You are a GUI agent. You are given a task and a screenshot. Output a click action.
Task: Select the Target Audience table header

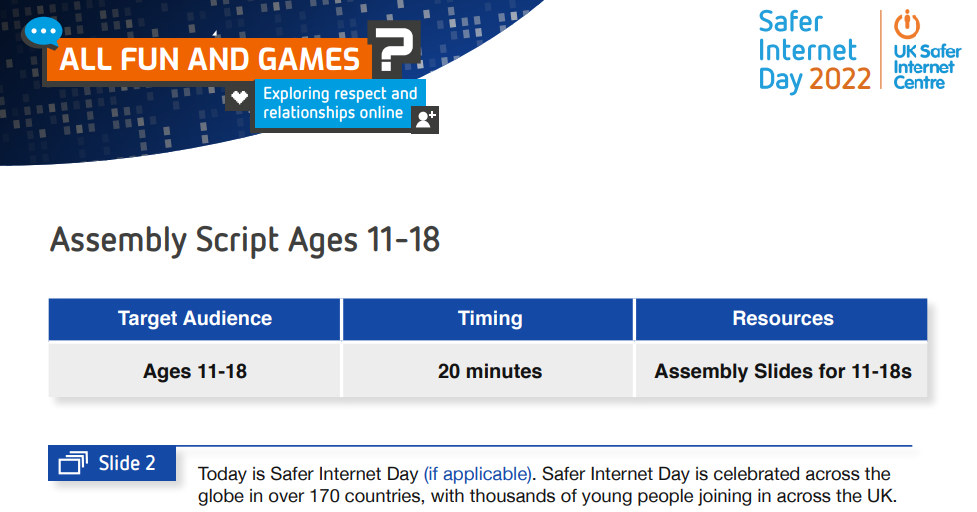coord(194,319)
